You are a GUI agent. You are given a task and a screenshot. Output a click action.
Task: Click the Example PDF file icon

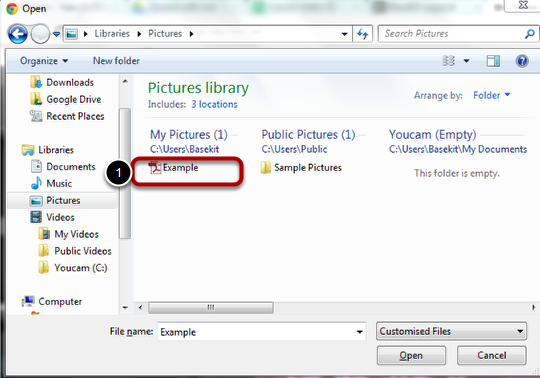pyautogui.click(x=155, y=168)
